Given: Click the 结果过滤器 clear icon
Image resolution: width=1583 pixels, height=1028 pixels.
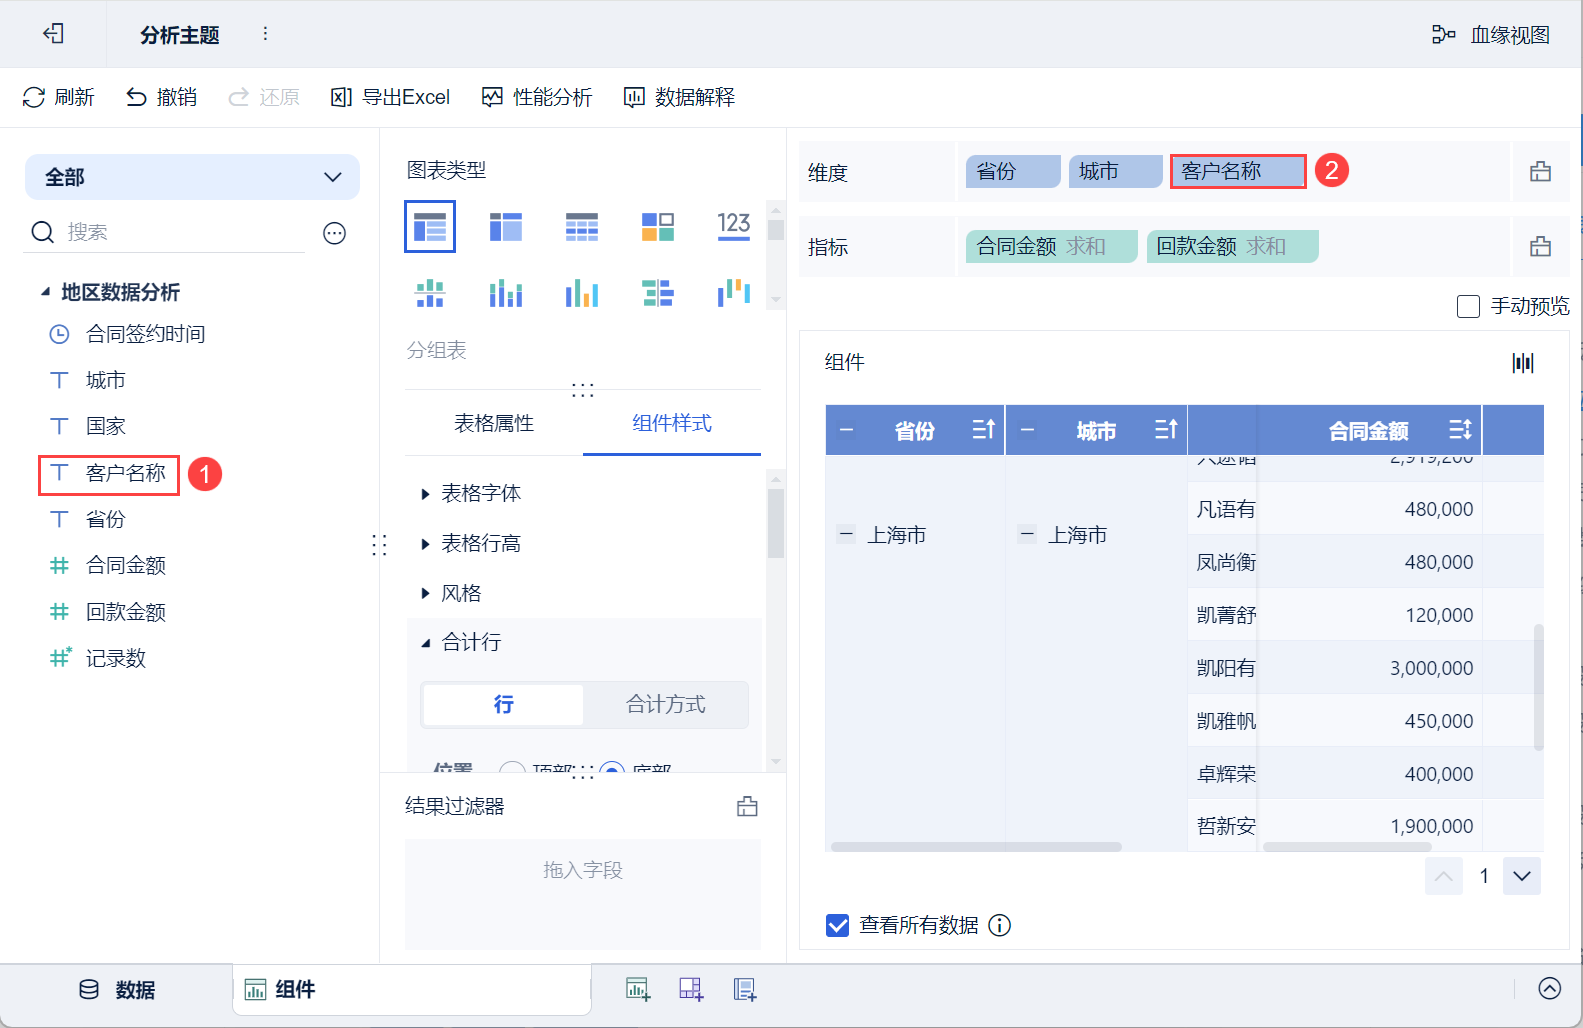Looking at the screenshot, I should tap(747, 807).
